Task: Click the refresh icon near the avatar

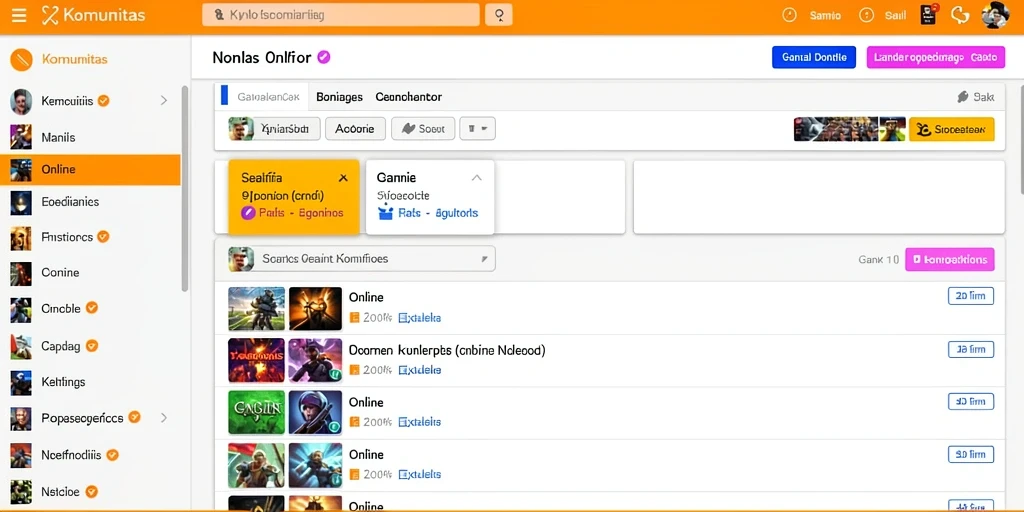Action: click(x=960, y=15)
